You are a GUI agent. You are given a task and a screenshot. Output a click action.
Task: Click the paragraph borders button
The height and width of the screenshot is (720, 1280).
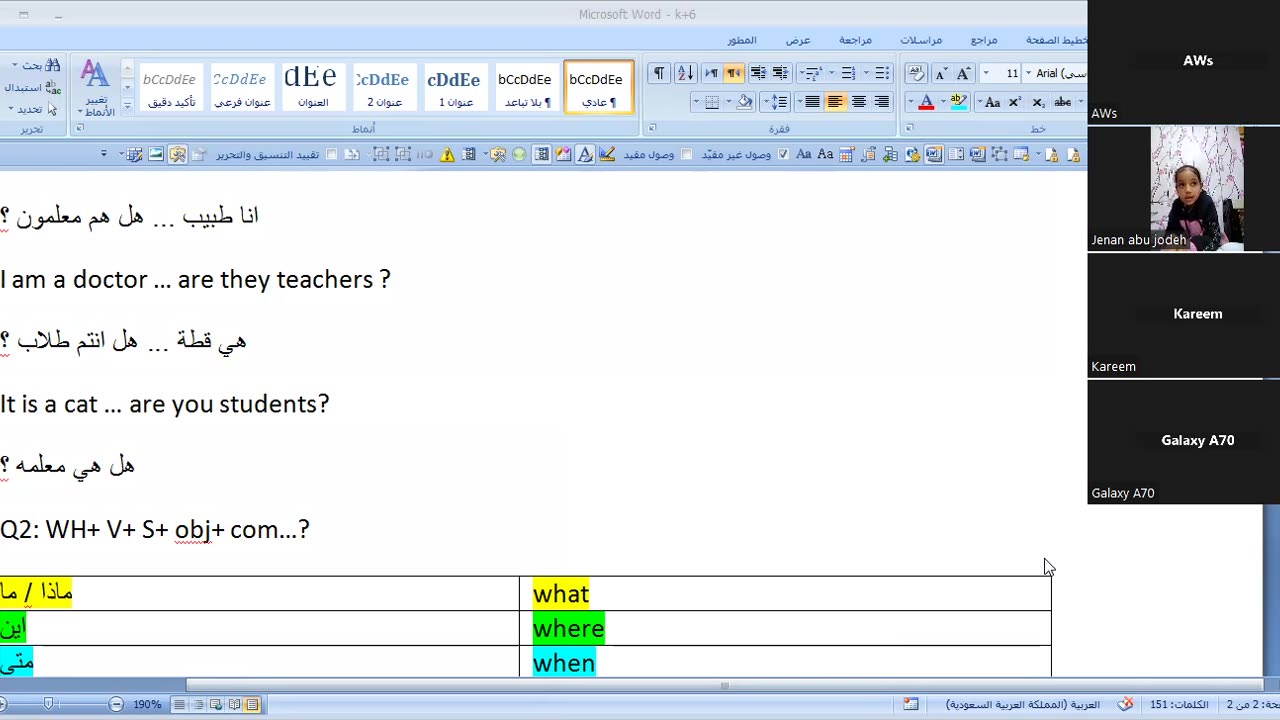pos(712,102)
